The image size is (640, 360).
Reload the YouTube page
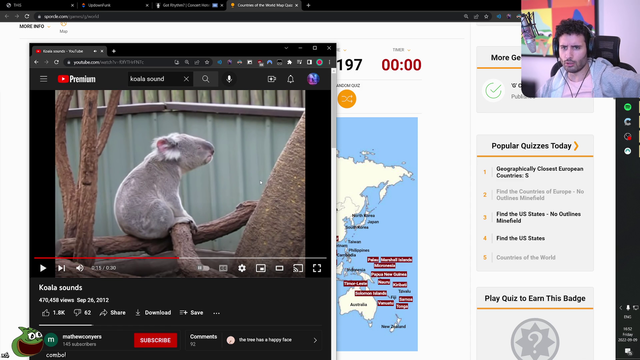pos(56,62)
